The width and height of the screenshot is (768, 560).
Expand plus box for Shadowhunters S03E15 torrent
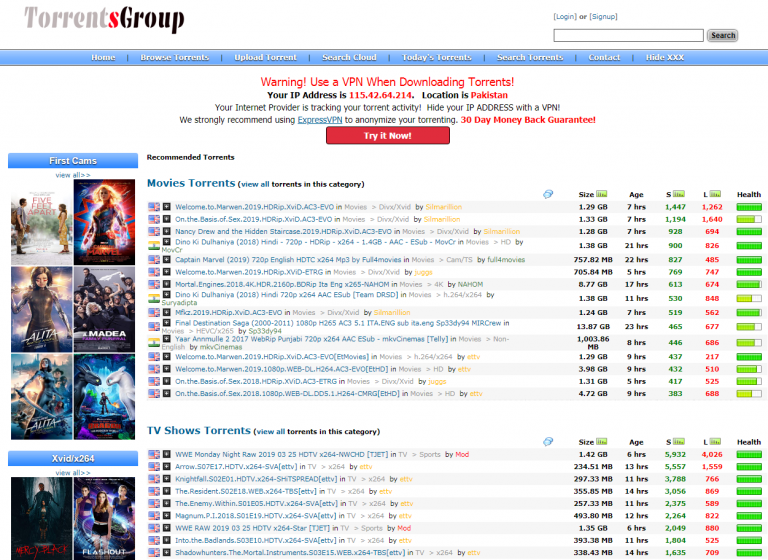[167, 552]
